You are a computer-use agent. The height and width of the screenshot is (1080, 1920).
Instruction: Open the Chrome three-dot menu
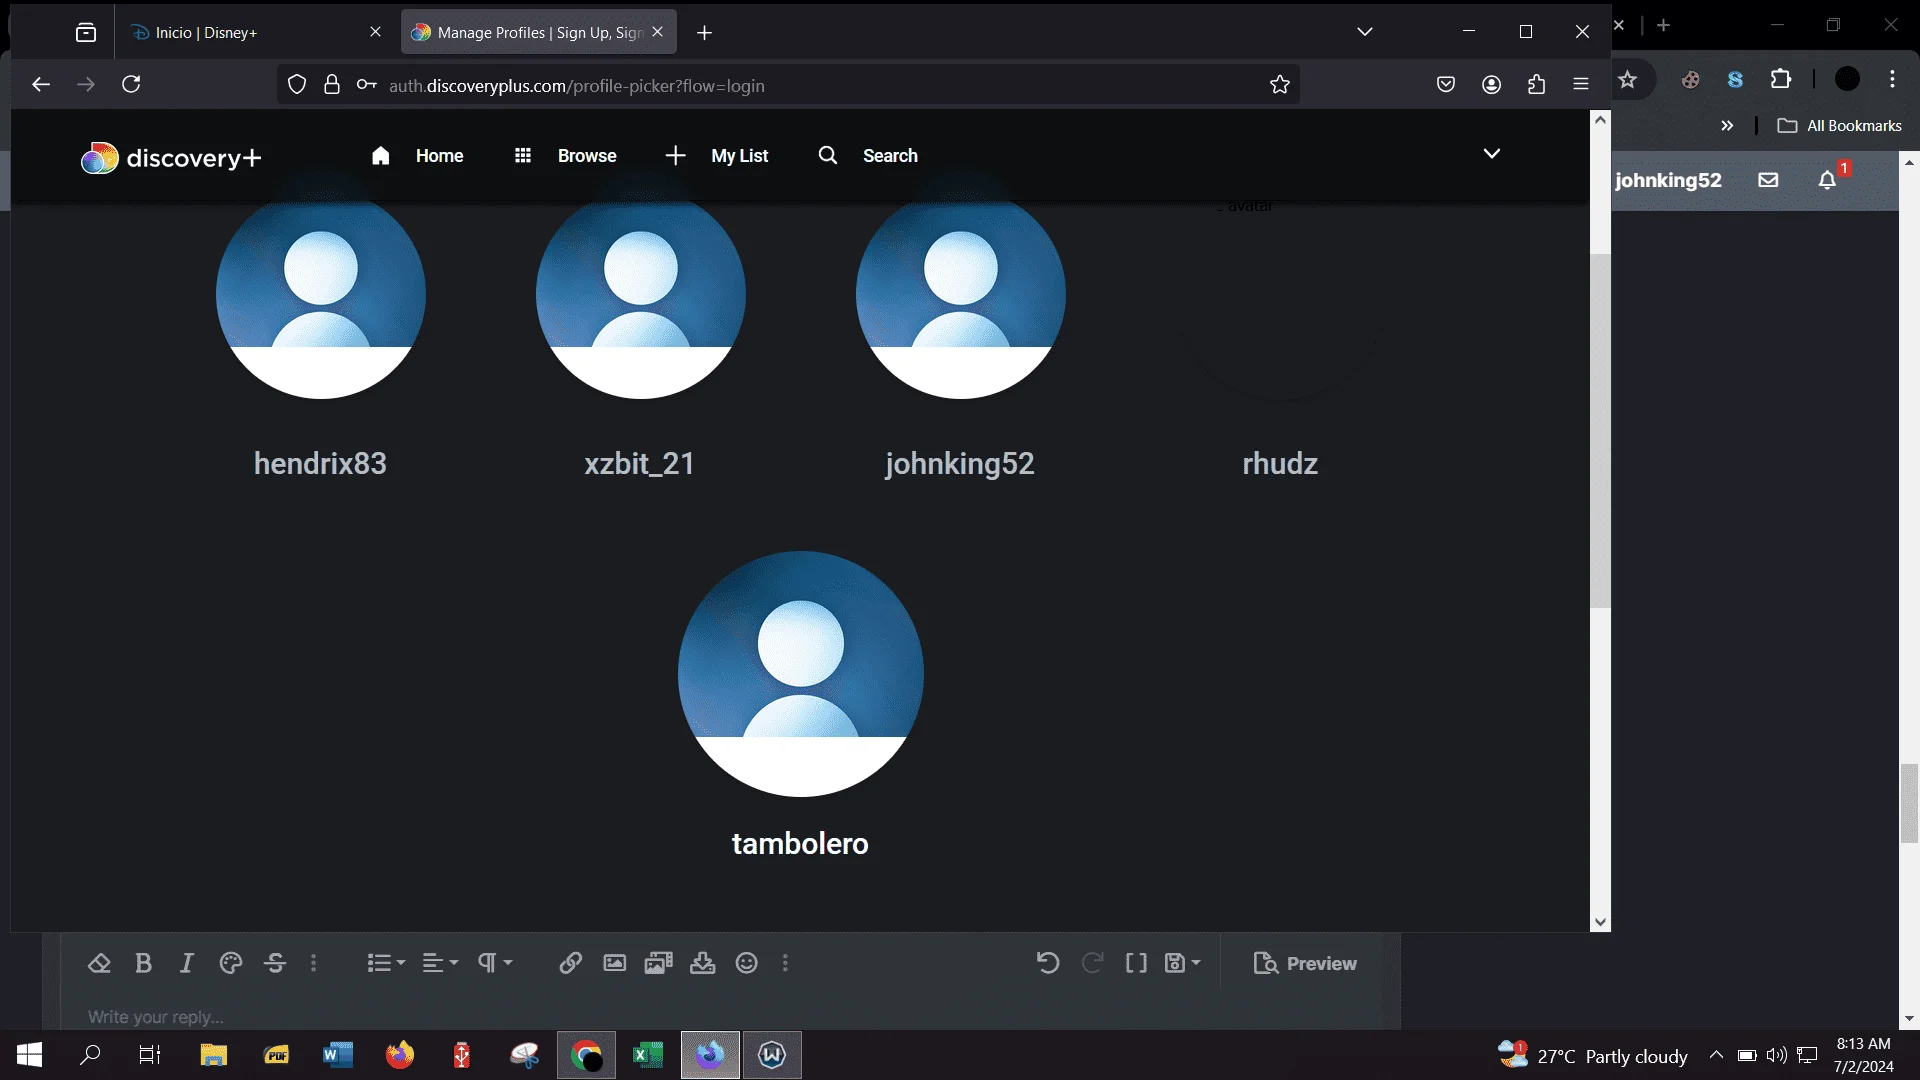tap(1893, 79)
